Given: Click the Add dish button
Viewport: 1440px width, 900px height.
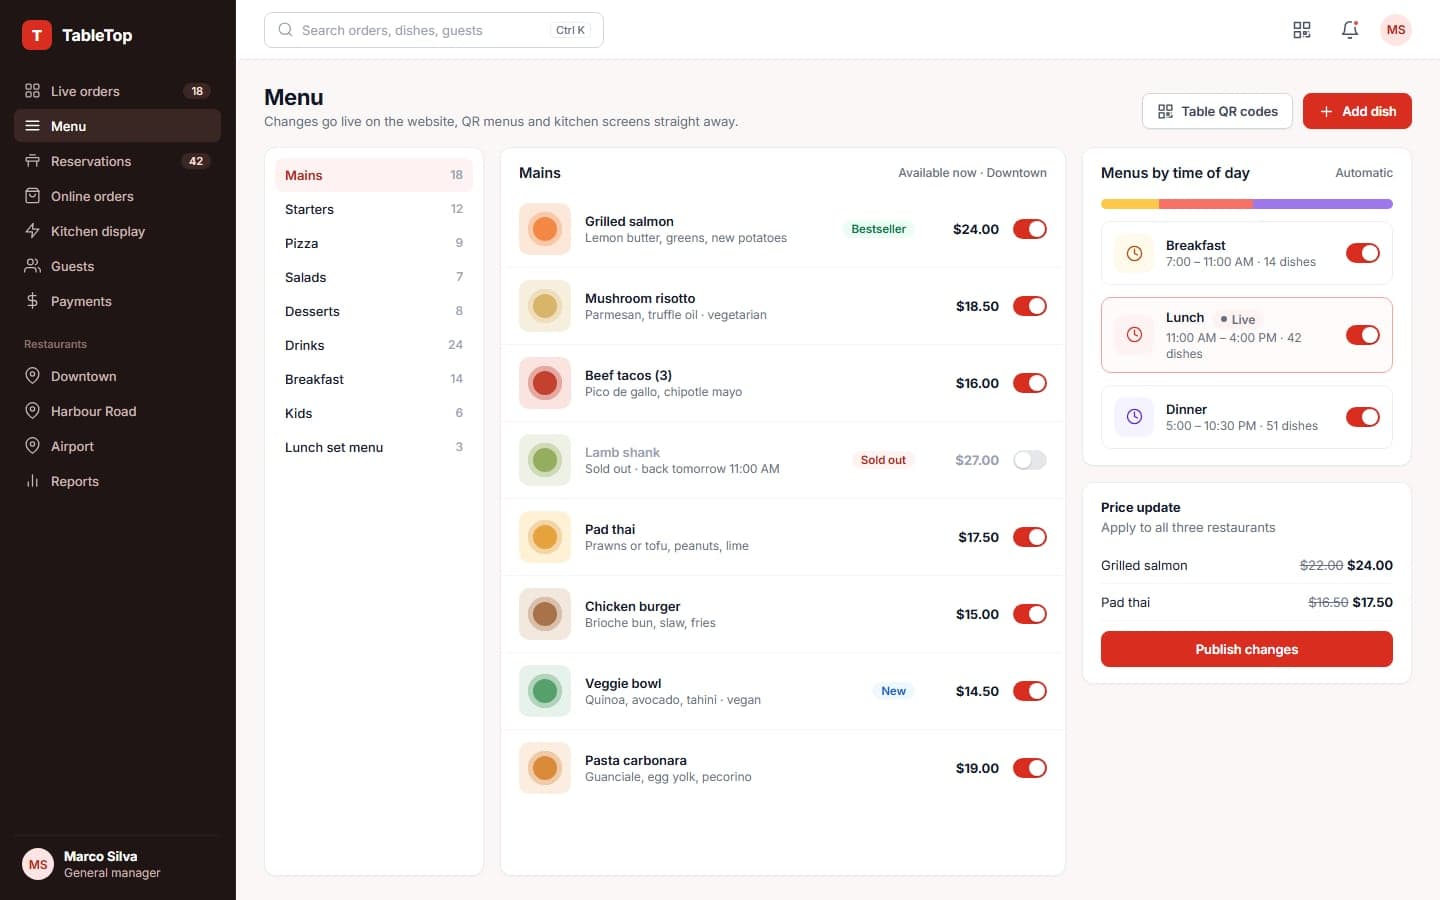Looking at the screenshot, I should point(1357,111).
